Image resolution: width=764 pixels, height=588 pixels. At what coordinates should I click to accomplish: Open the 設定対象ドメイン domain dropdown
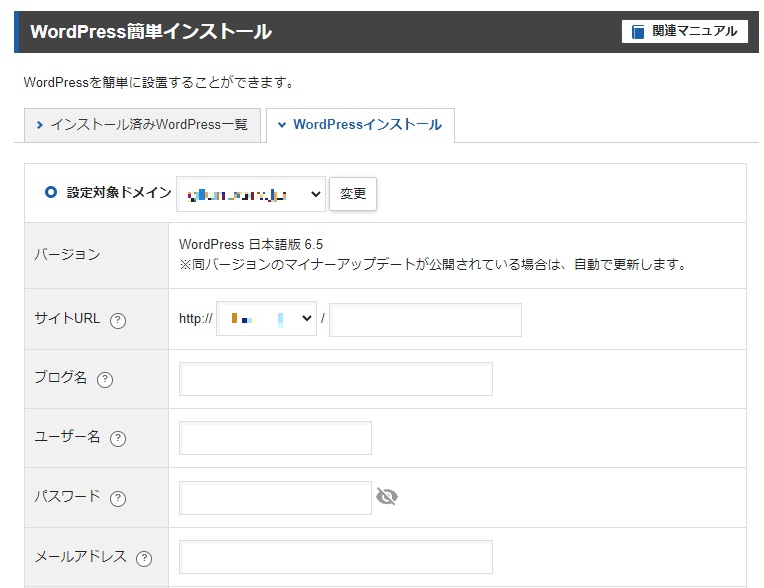coord(251,194)
